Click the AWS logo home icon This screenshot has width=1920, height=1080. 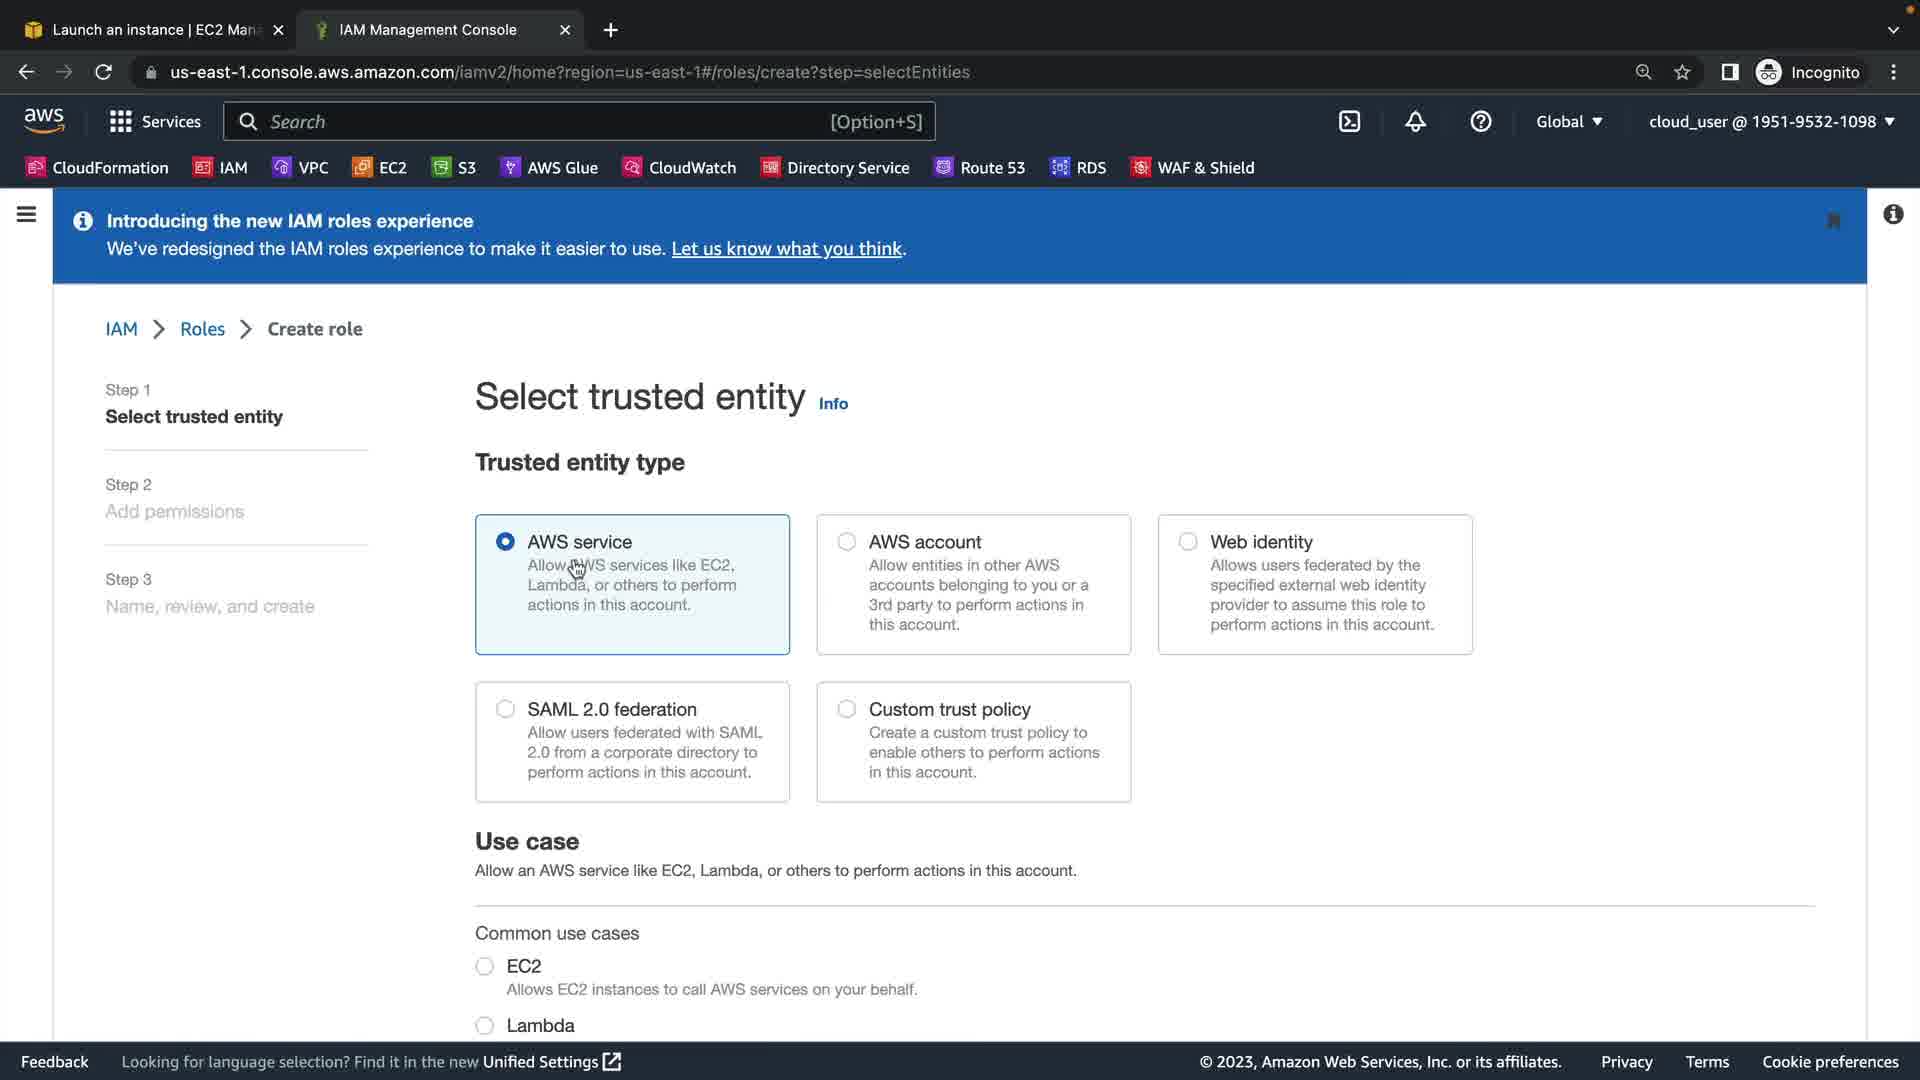coord(44,121)
